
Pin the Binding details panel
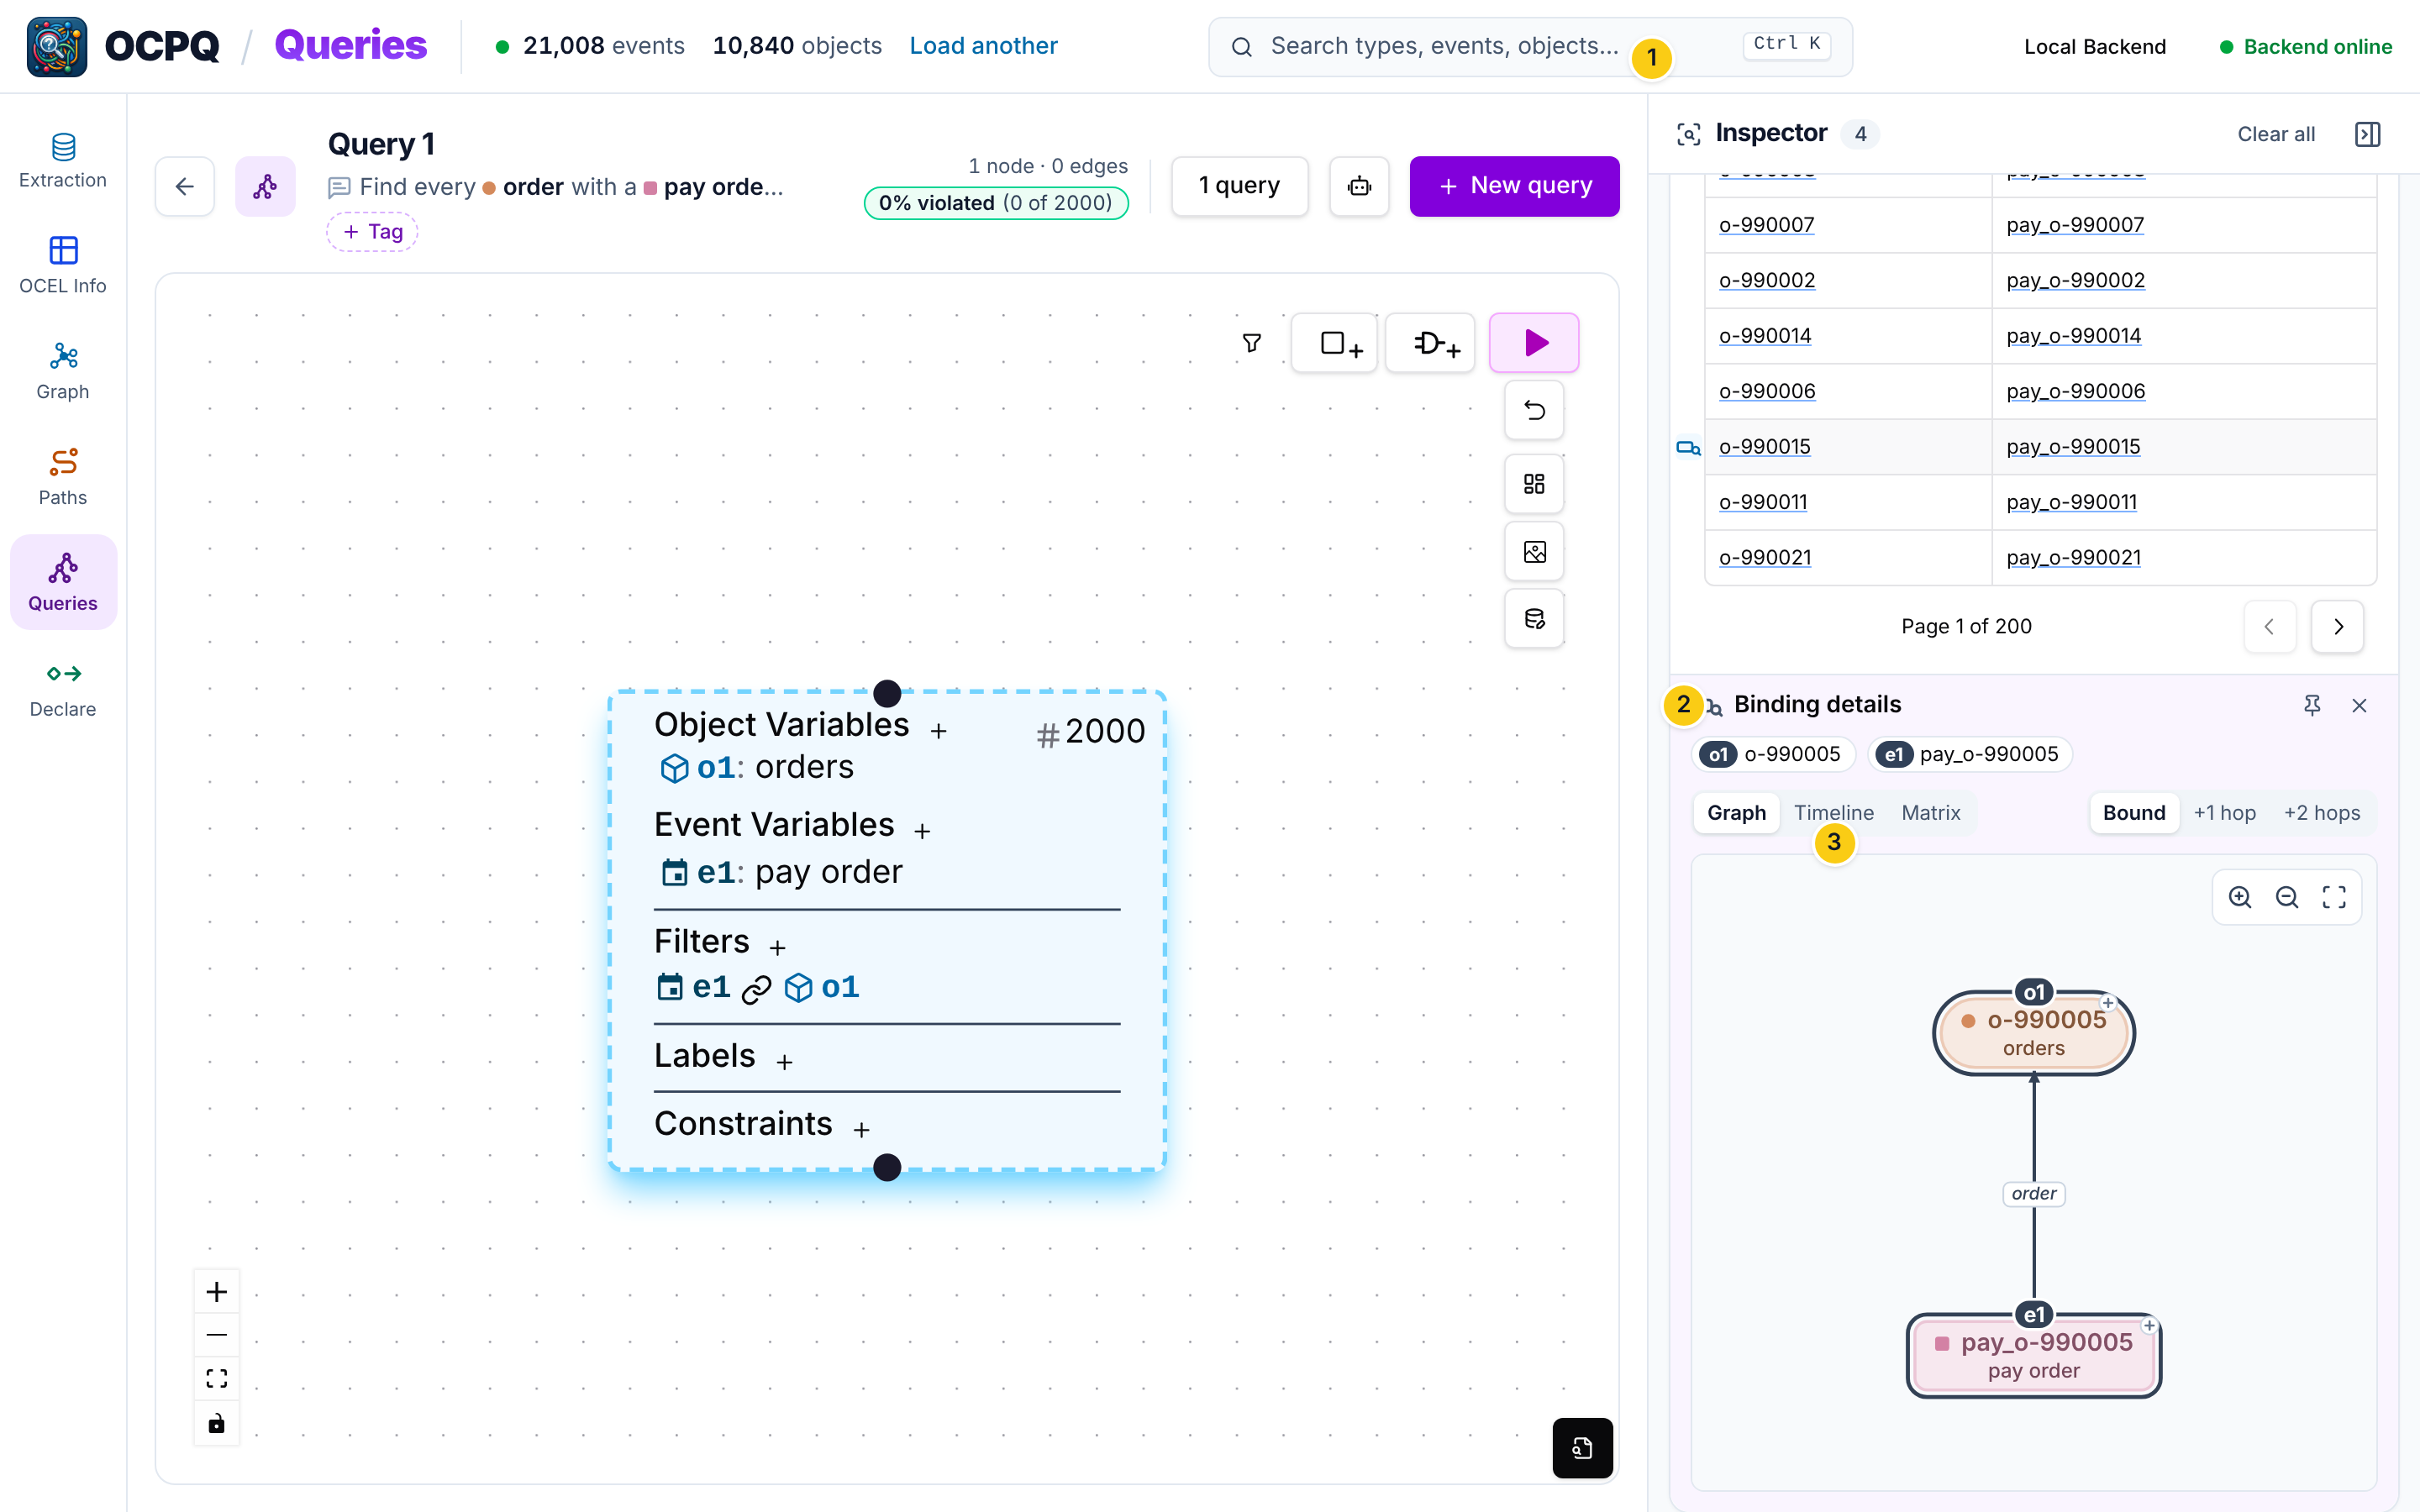[x=2311, y=705]
